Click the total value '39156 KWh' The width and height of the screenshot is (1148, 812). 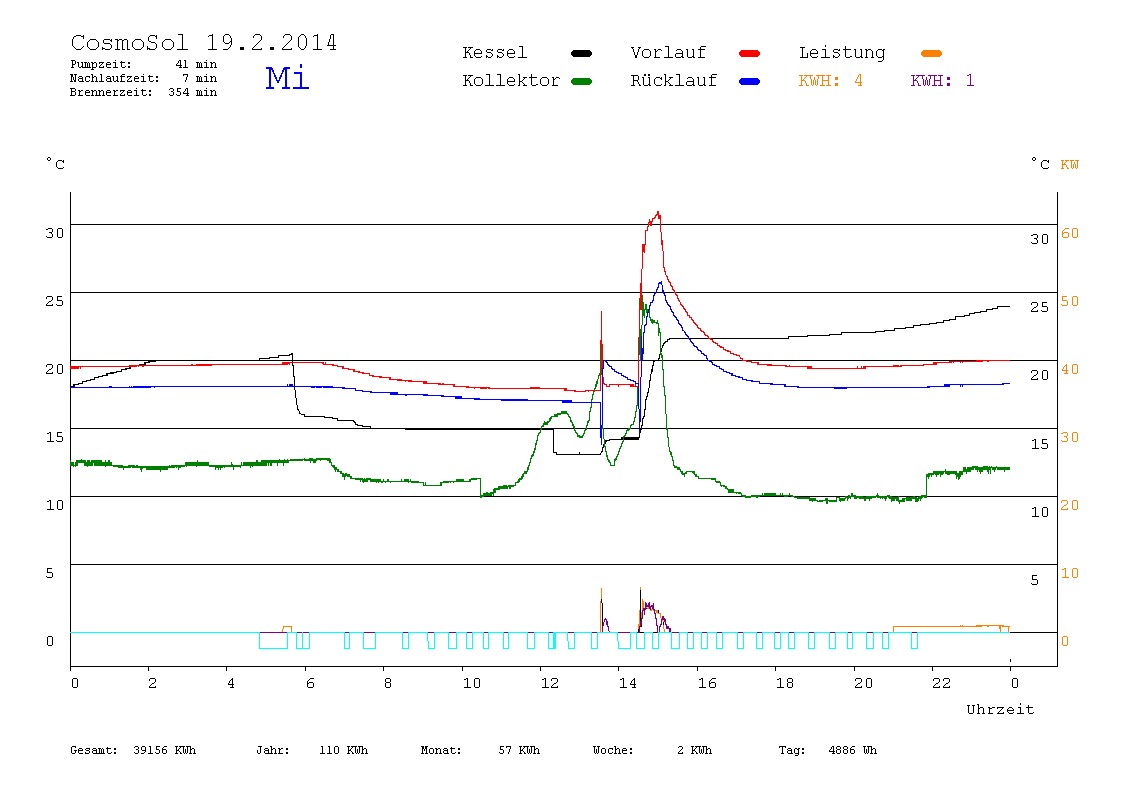point(165,750)
